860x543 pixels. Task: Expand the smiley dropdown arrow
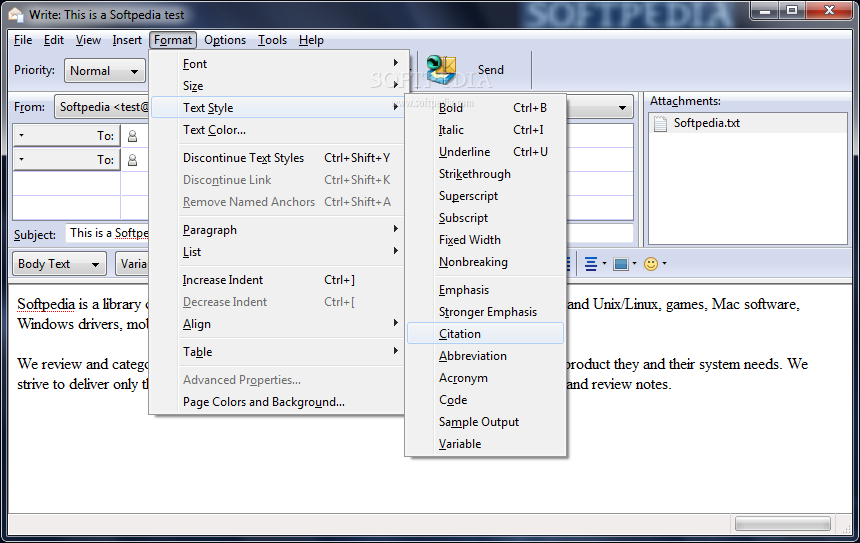pos(664,263)
